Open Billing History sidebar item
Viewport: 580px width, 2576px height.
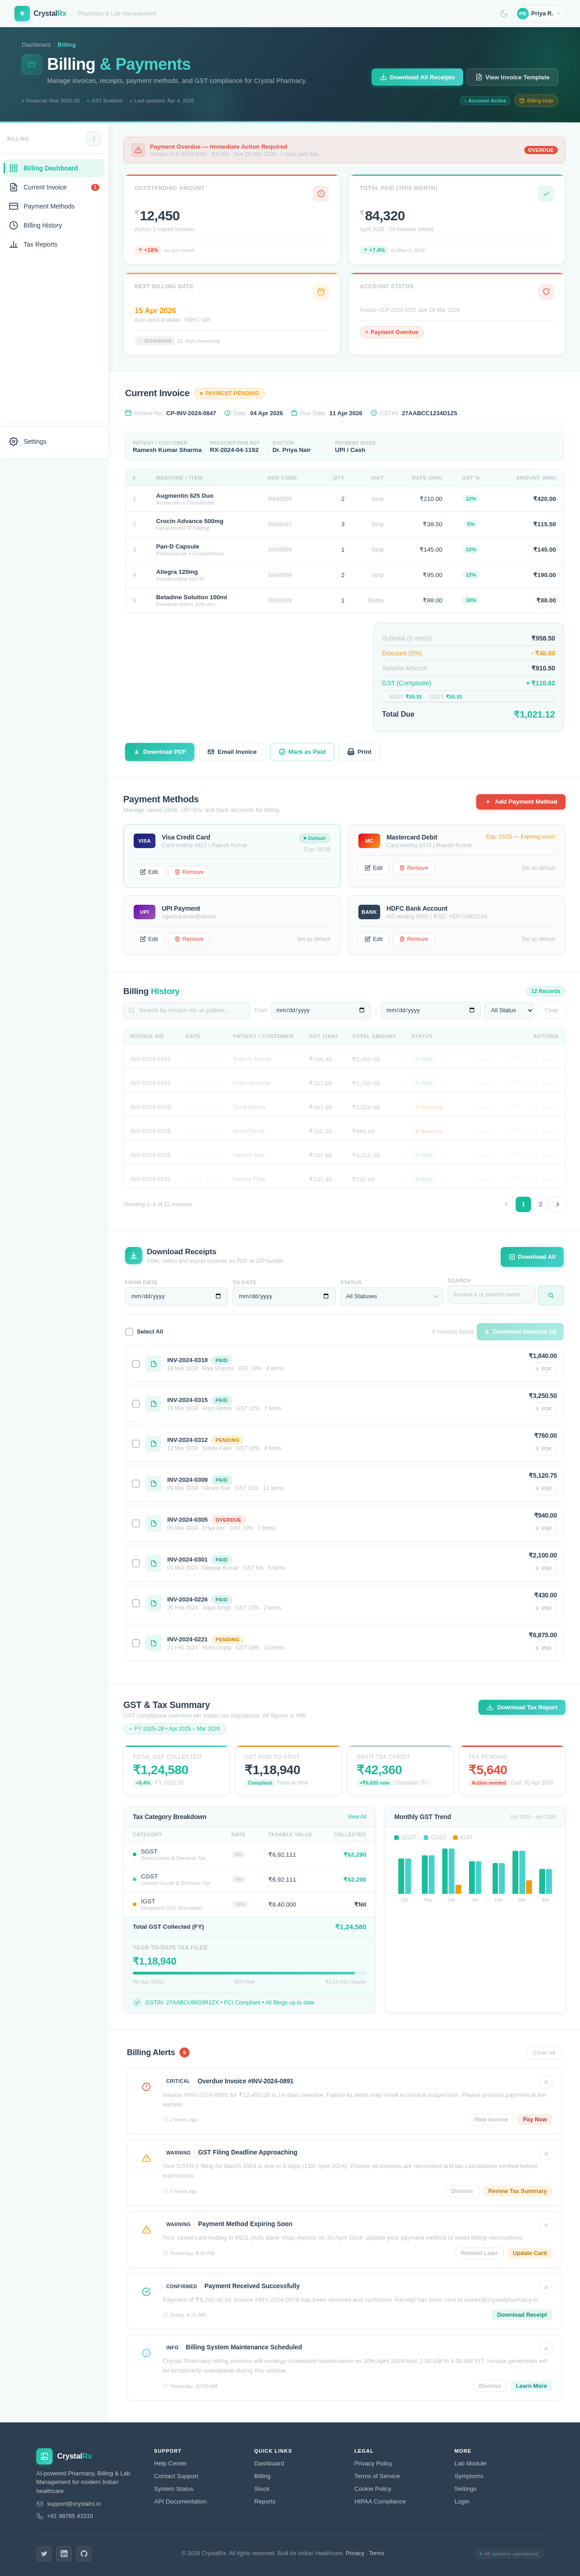tap(55, 225)
